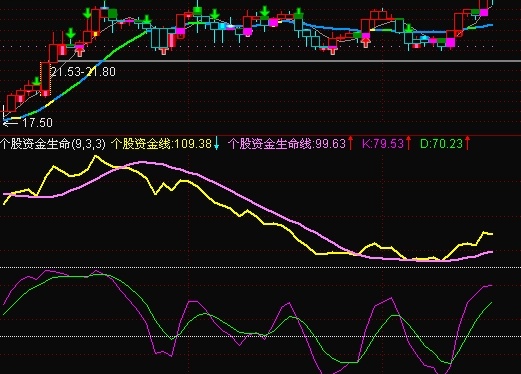The image size is (521, 374).
Task: Click the red up arrow after D:70.23
Action: [x=467, y=143]
